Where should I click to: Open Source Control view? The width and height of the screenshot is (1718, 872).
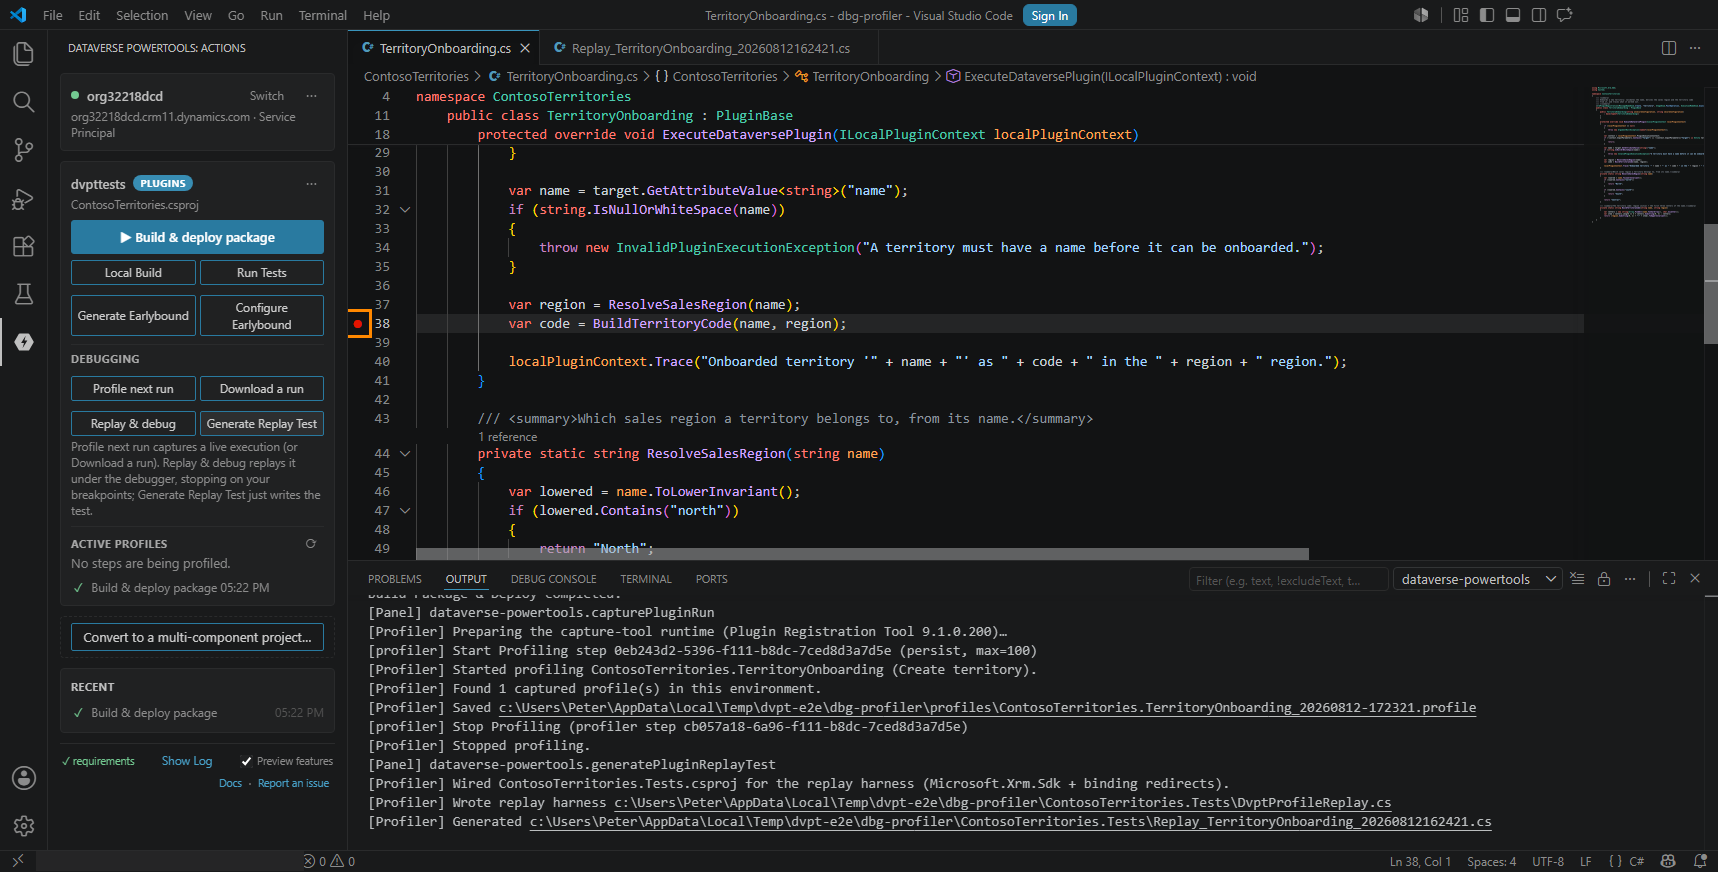point(23,150)
